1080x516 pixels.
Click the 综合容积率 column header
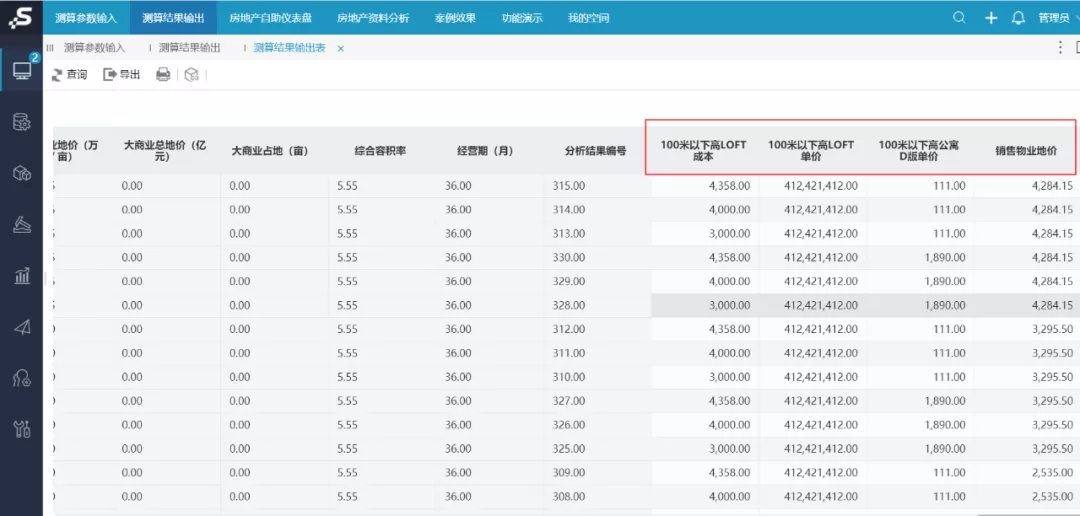pos(380,150)
